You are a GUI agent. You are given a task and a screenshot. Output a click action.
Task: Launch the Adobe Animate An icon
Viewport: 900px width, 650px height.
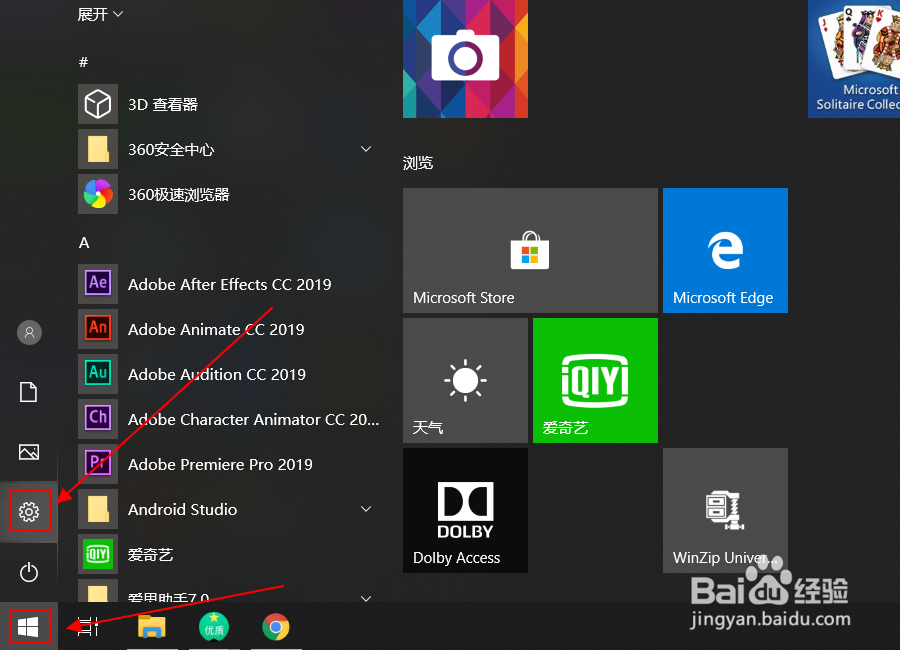[98, 329]
